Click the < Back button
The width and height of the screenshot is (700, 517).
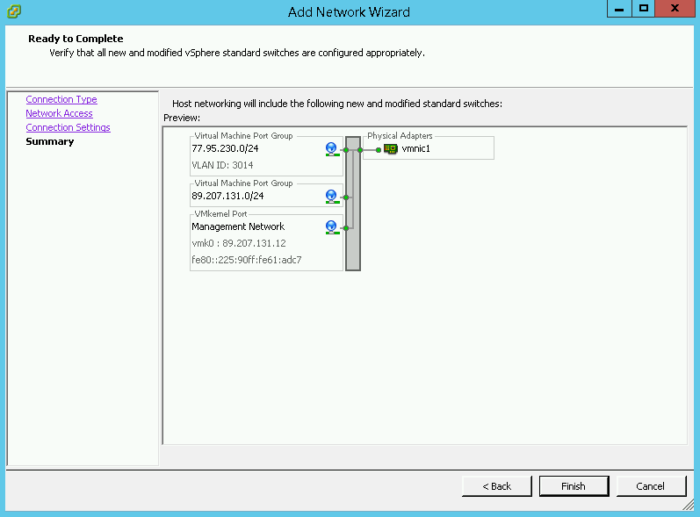pyautogui.click(x=497, y=486)
